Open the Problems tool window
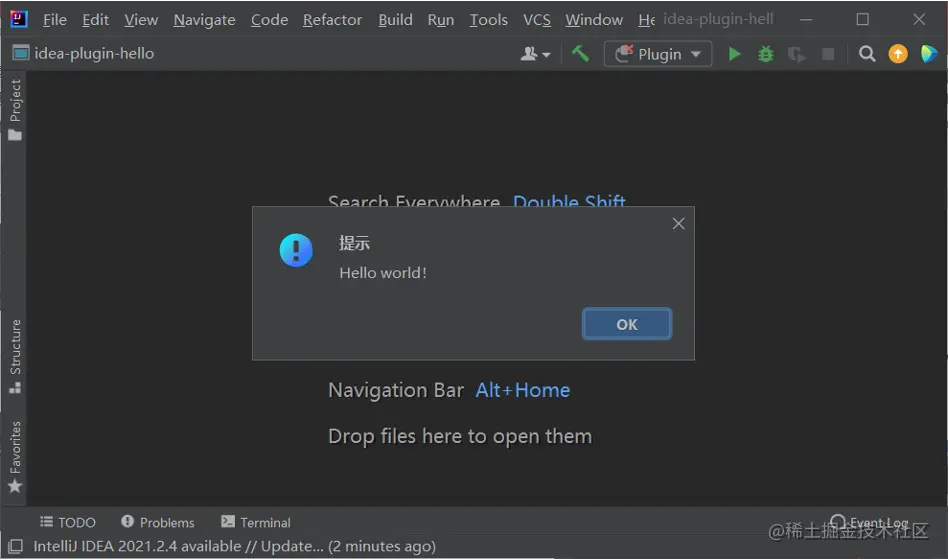 158,522
